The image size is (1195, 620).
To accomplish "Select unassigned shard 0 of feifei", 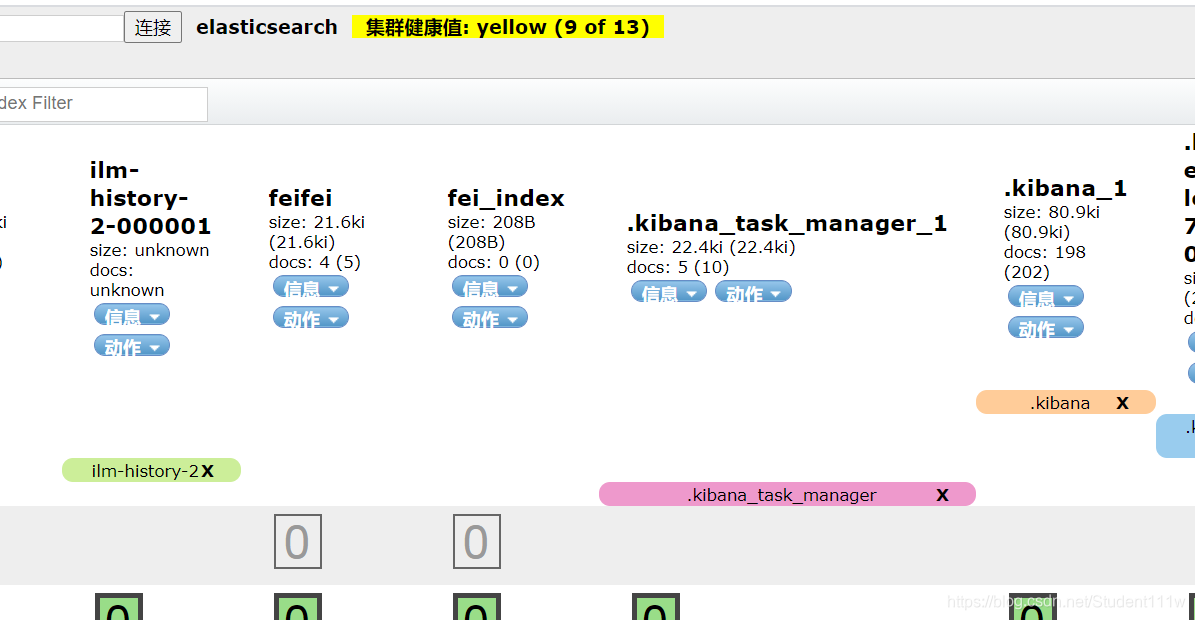I will click(x=298, y=542).
